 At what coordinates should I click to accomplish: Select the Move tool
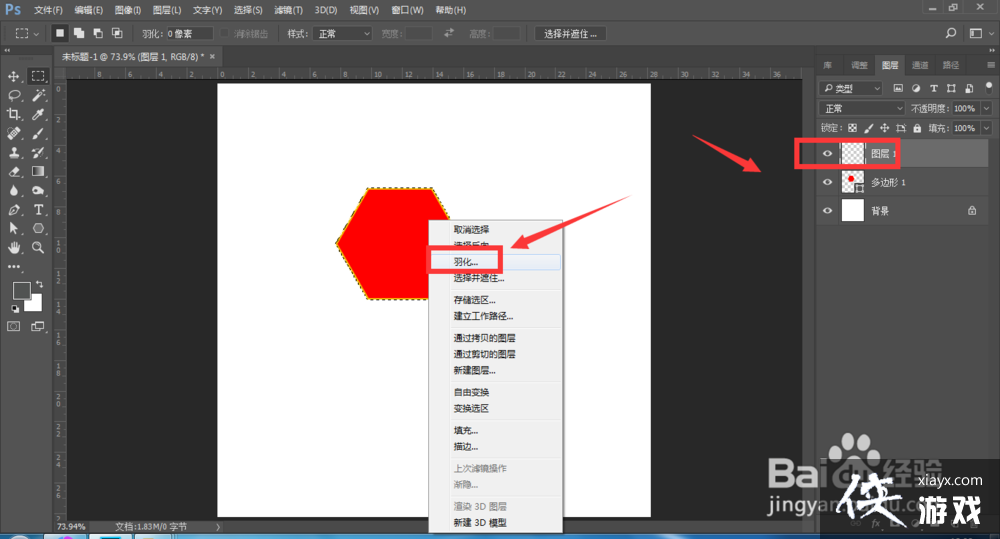[x=14, y=76]
